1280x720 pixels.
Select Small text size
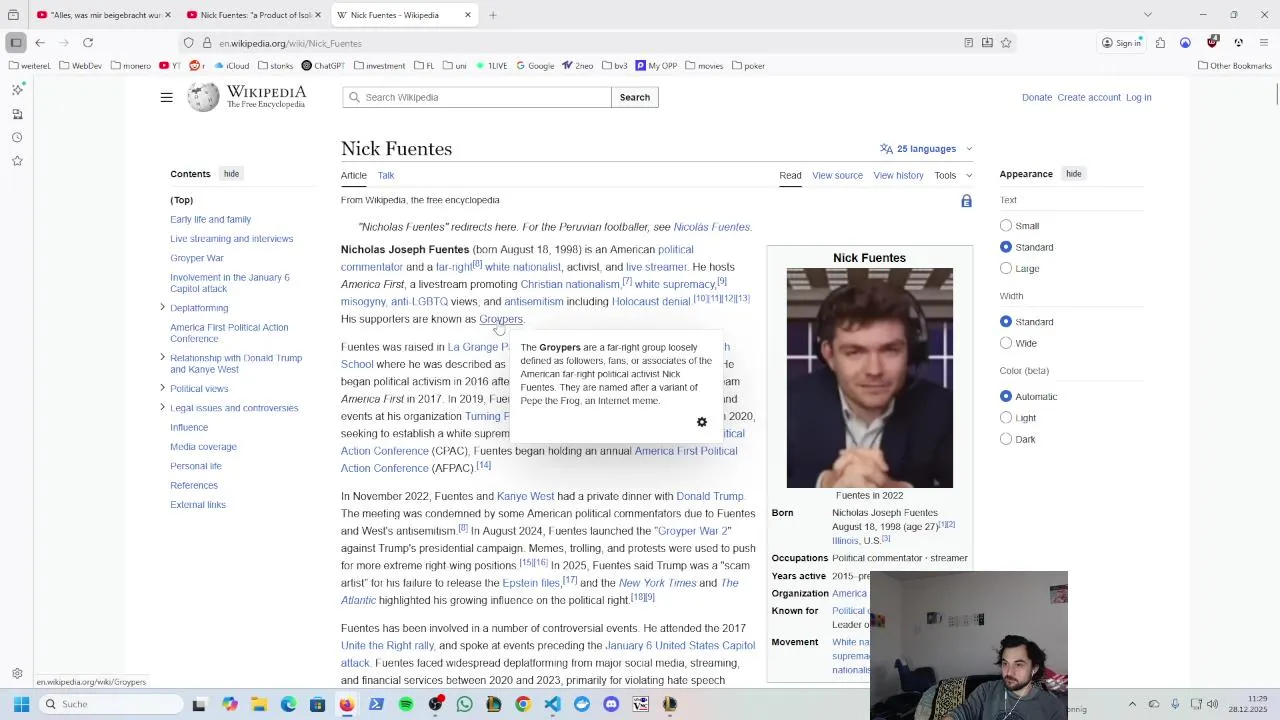coord(1006,226)
